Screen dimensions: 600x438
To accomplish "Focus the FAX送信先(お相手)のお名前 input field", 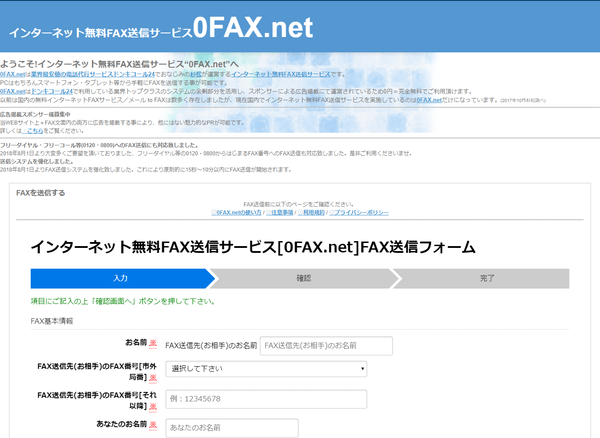I will (326, 346).
